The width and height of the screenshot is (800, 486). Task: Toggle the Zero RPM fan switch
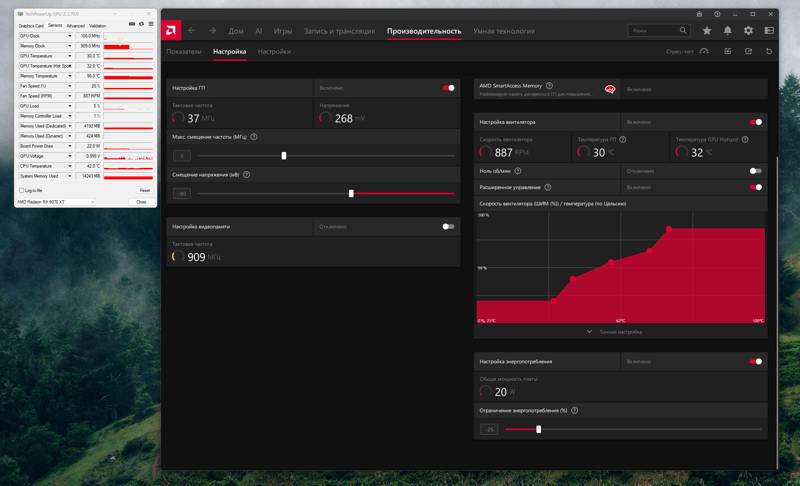(x=756, y=171)
